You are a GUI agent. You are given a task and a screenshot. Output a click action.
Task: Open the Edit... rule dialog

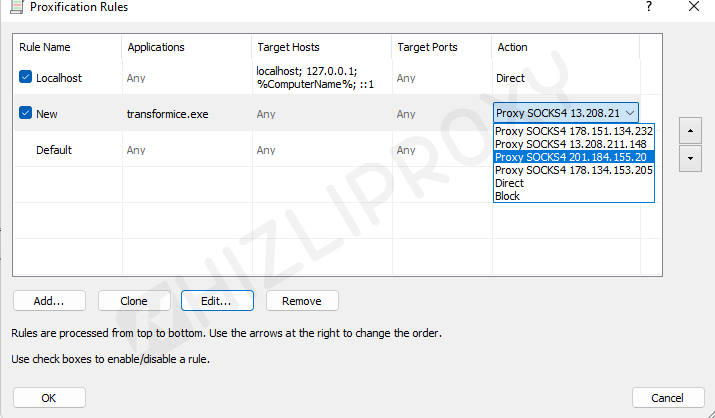[217, 300]
